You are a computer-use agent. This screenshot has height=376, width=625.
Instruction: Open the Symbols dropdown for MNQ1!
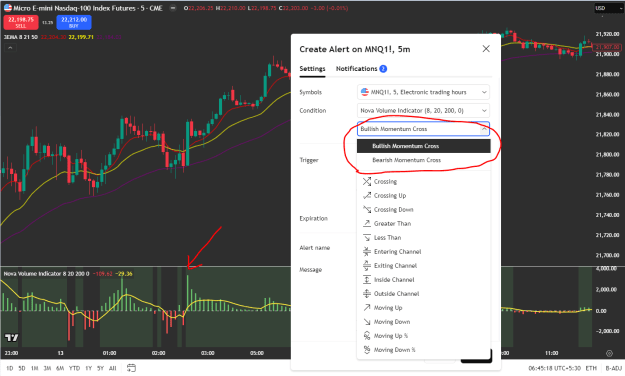pyautogui.click(x=423, y=92)
